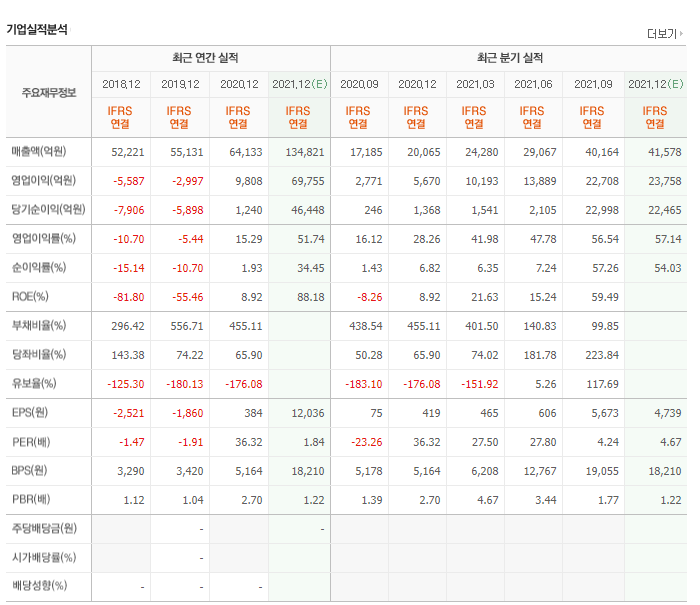Select the 당좌비율(%) row label
The height and width of the screenshot is (605, 700).
click(x=39, y=355)
